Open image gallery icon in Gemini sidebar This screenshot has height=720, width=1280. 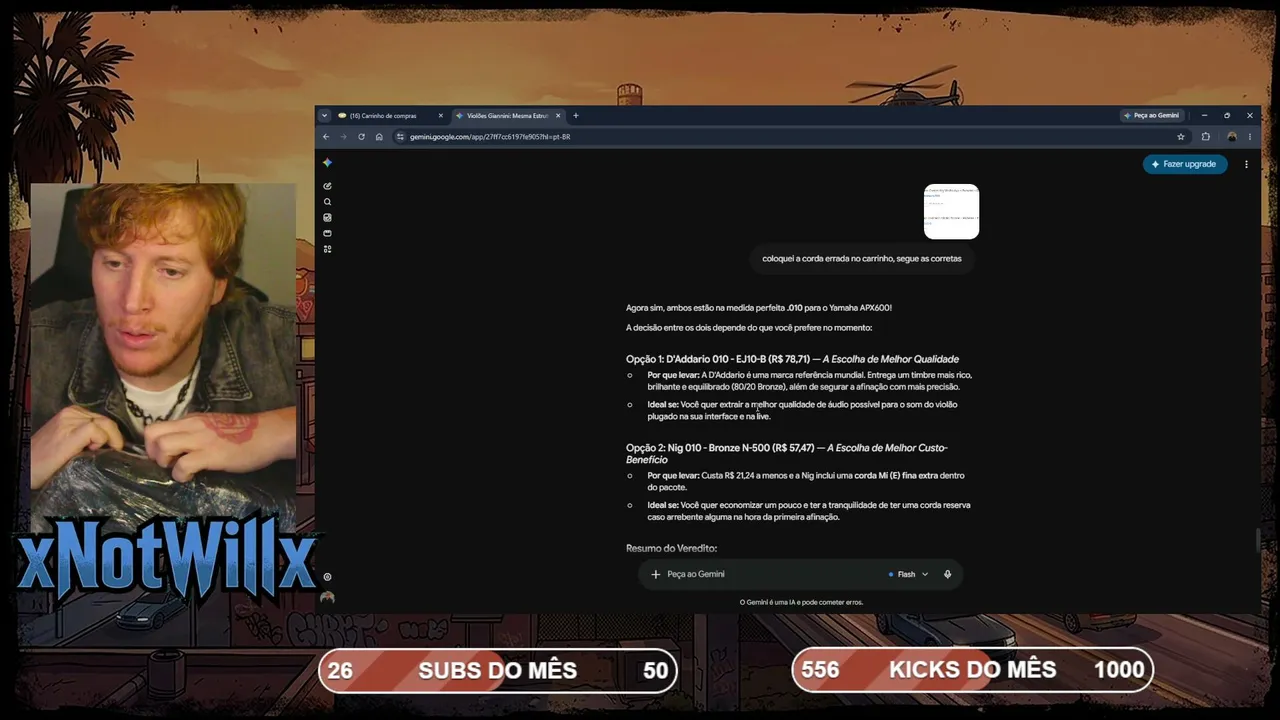327,217
